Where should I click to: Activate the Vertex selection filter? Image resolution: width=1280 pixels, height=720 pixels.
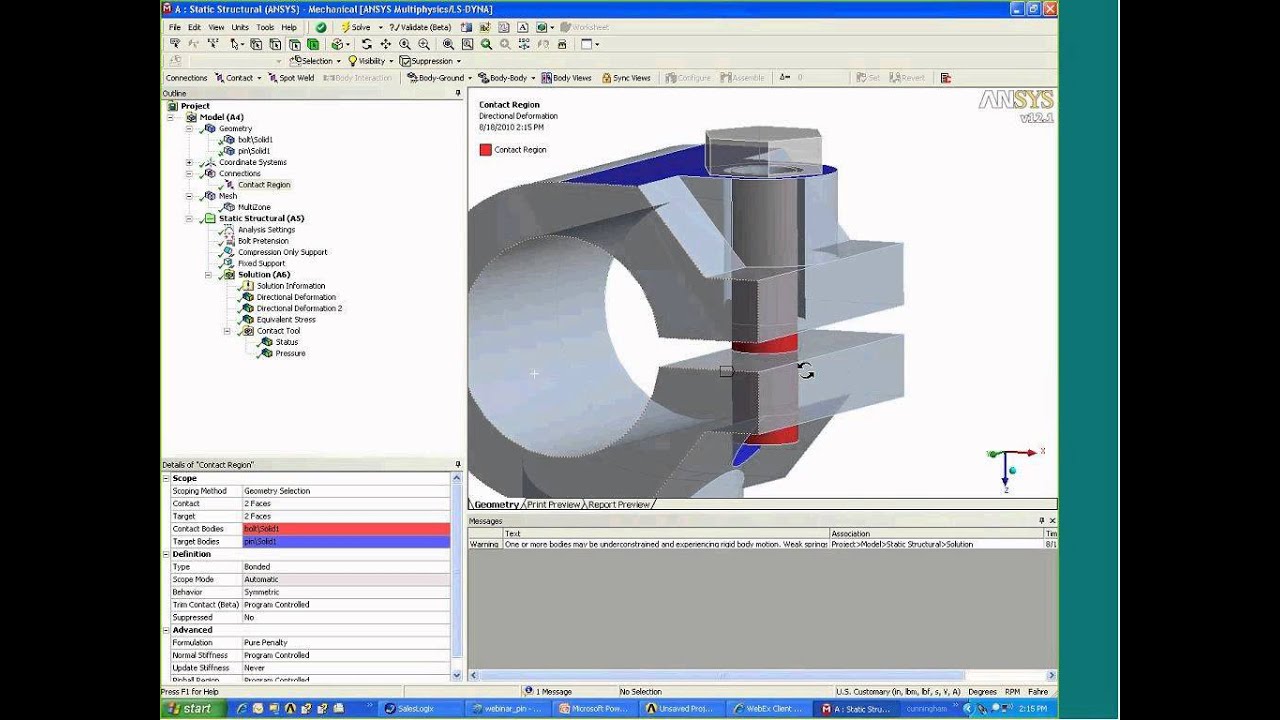(x=256, y=44)
